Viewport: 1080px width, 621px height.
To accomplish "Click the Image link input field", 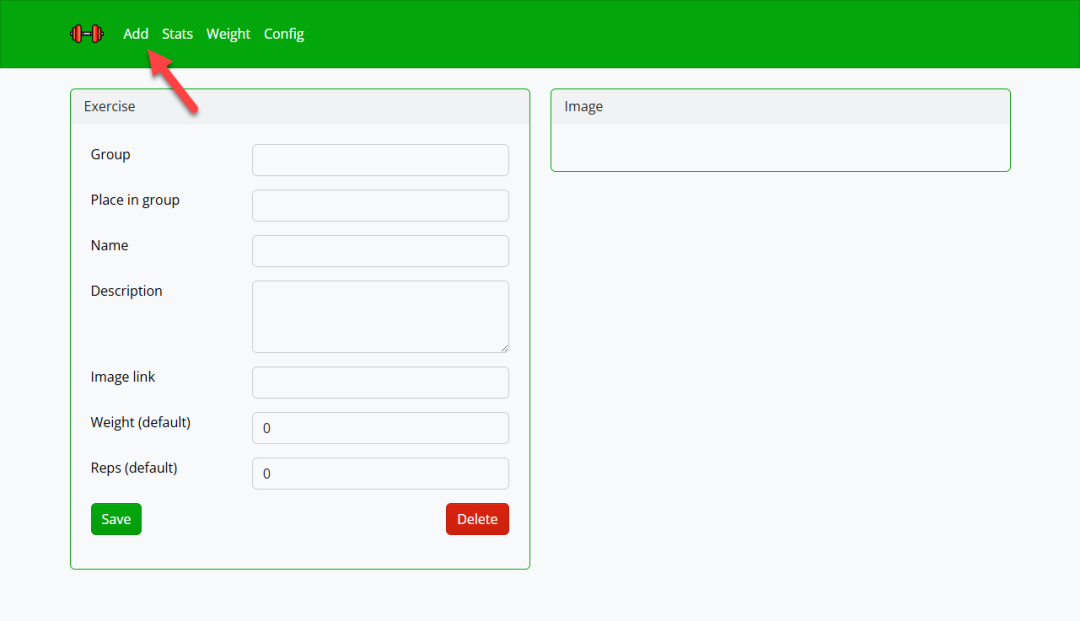I will tap(380, 382).
